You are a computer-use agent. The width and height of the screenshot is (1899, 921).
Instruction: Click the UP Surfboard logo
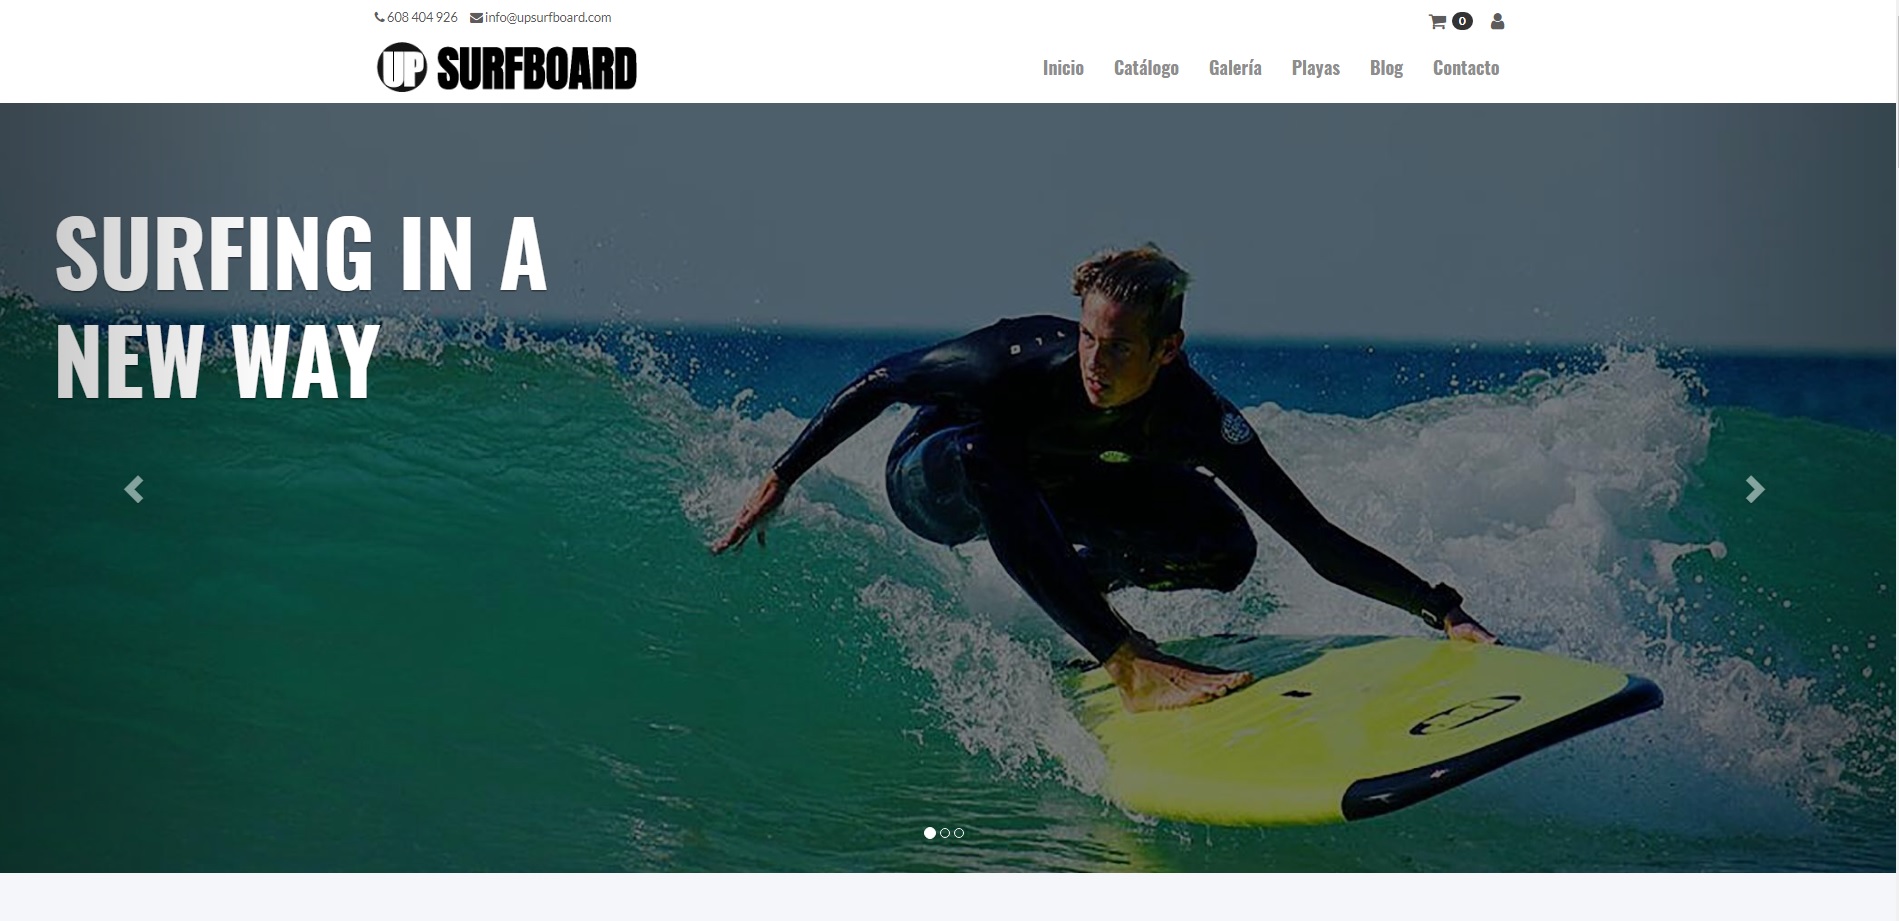[x=507, y=68]
